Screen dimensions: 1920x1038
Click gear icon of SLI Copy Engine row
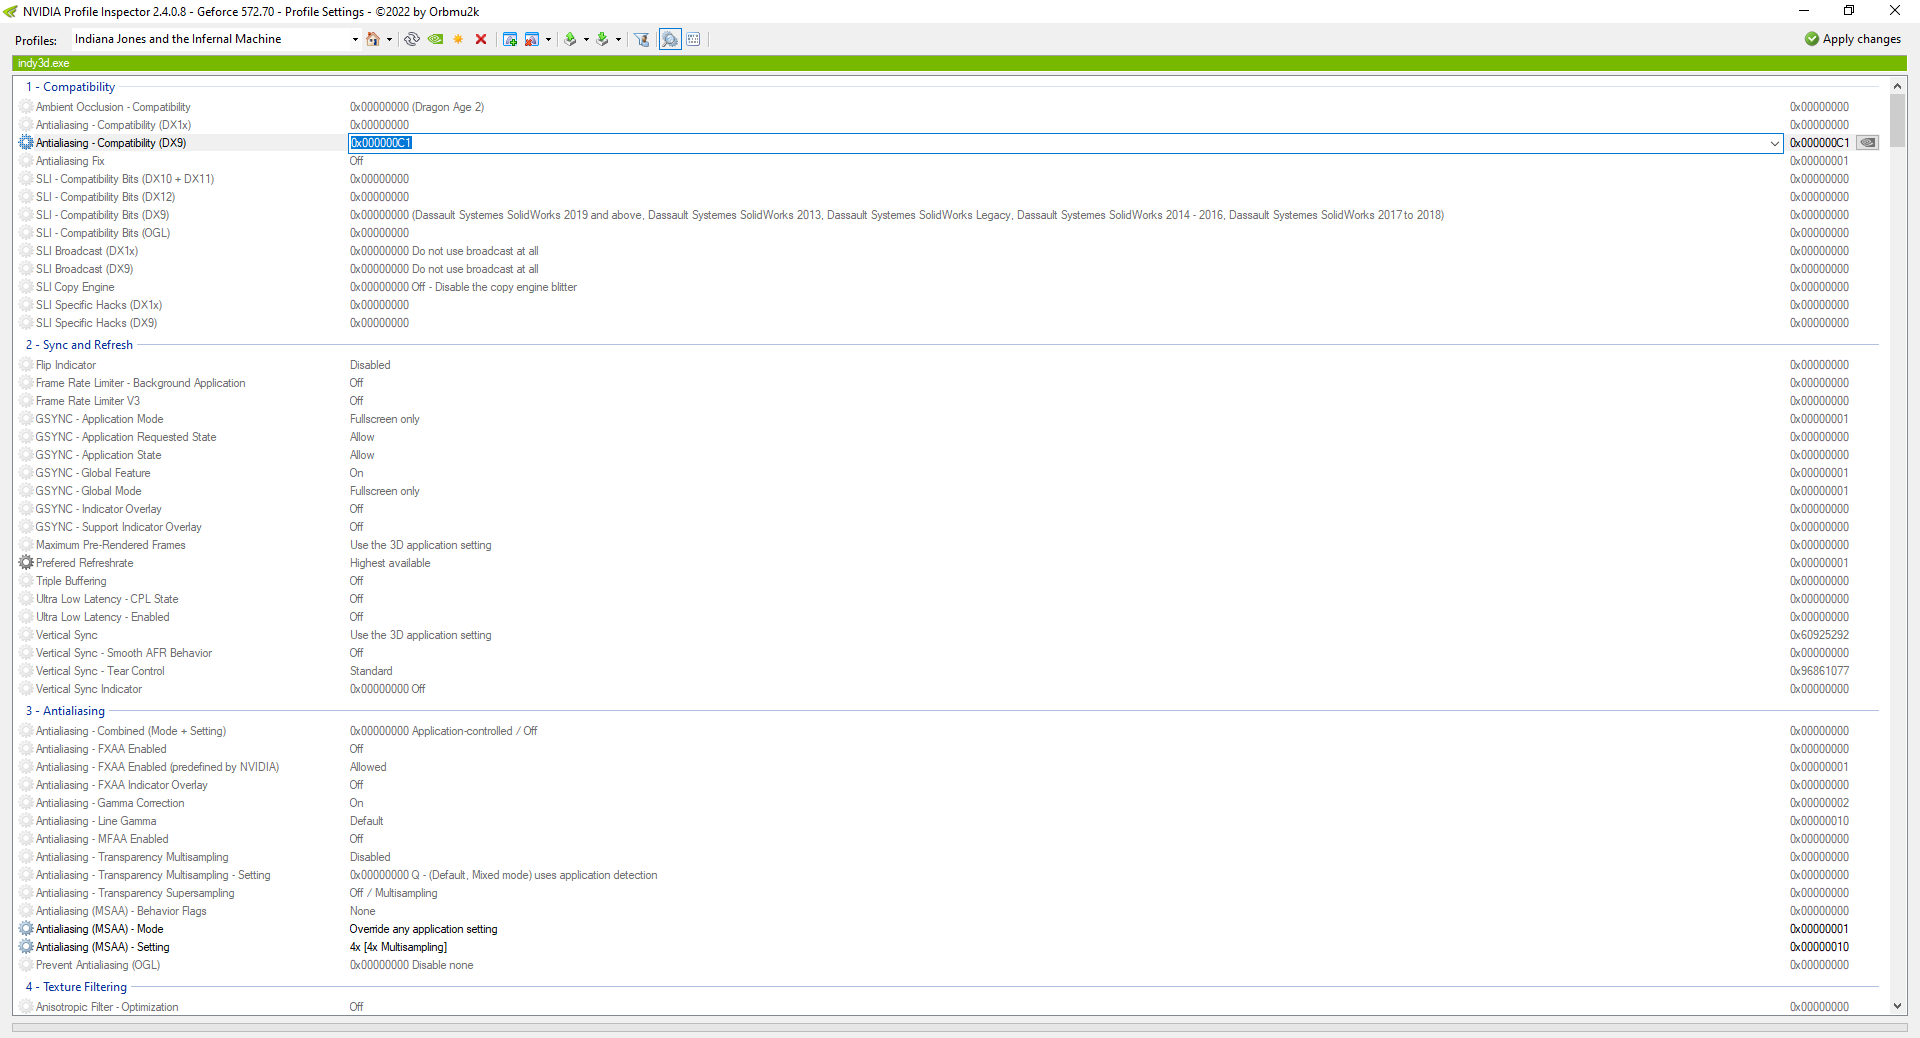[26, 287]
